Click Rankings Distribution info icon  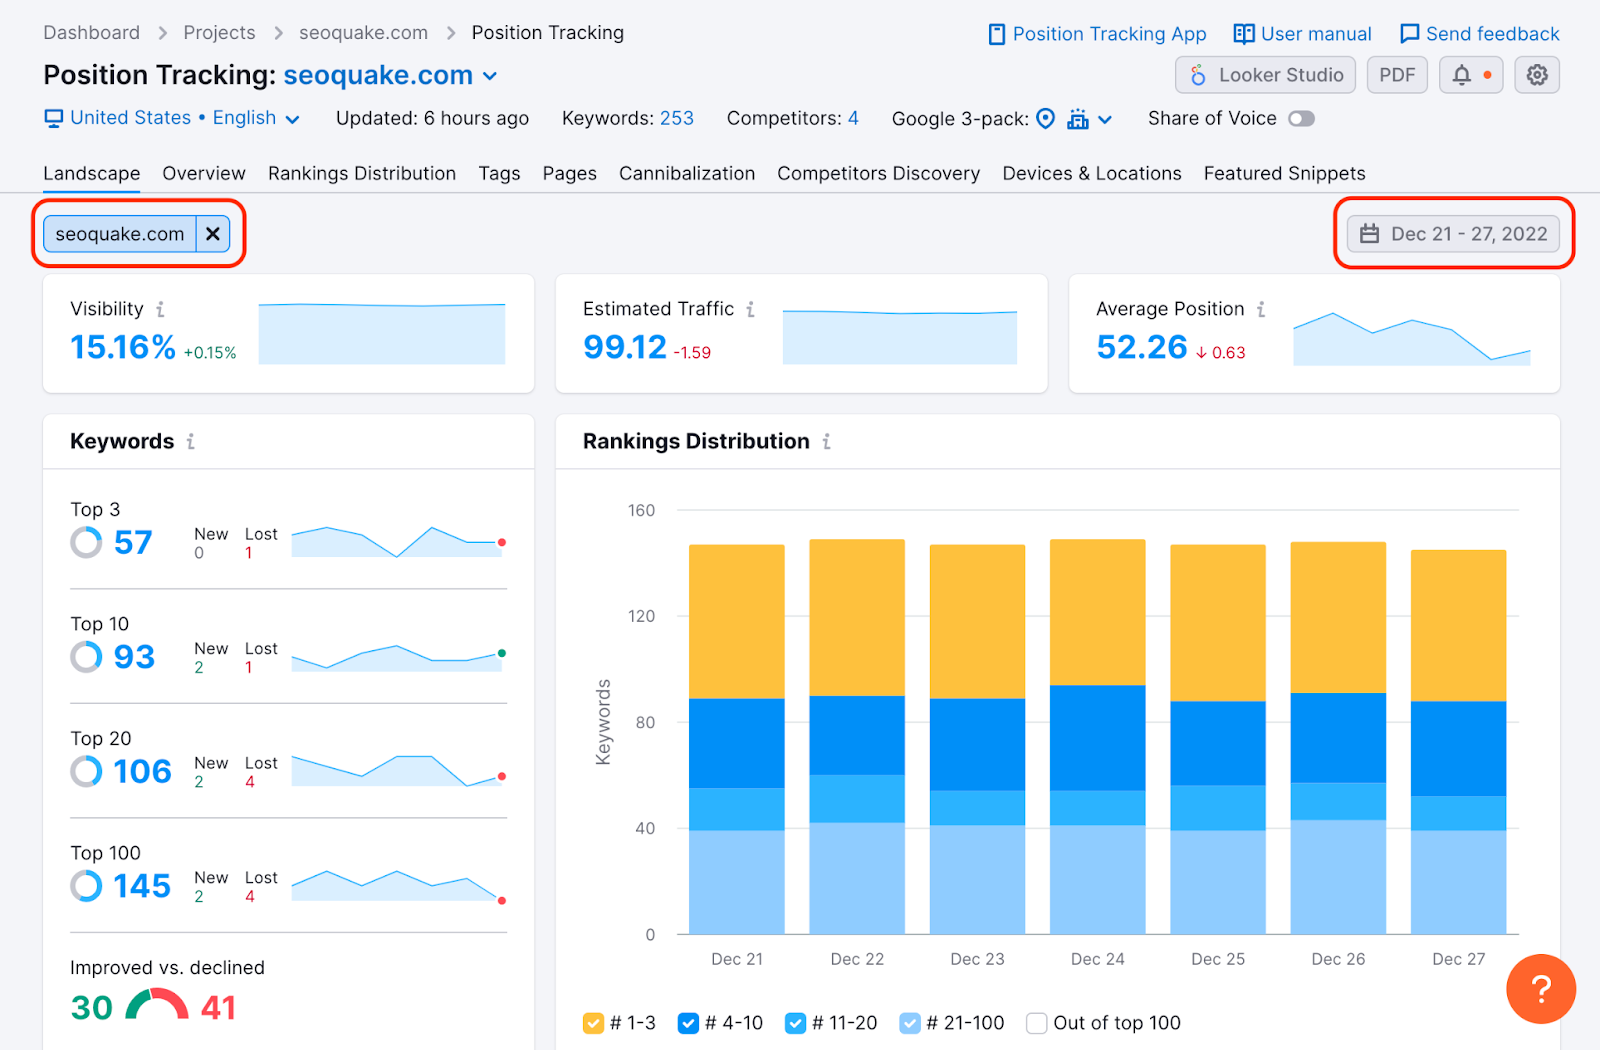tap(826, 441)
